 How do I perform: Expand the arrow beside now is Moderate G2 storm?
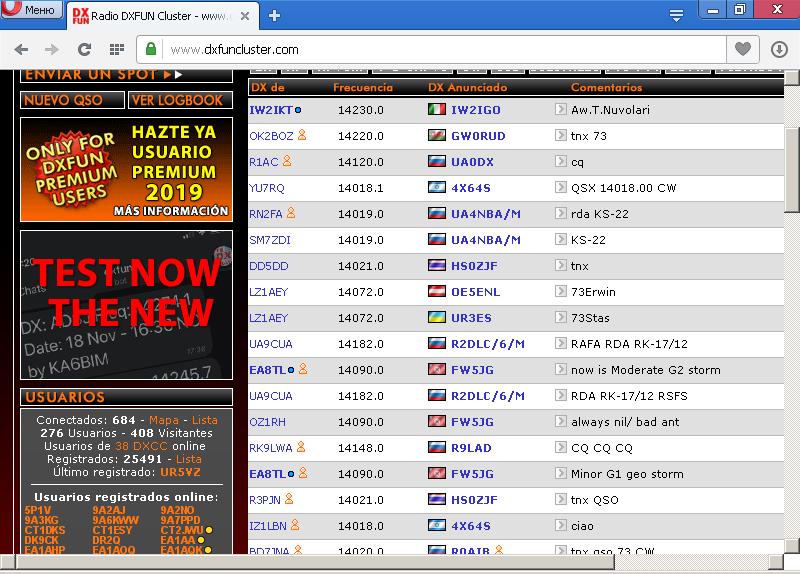560,369
